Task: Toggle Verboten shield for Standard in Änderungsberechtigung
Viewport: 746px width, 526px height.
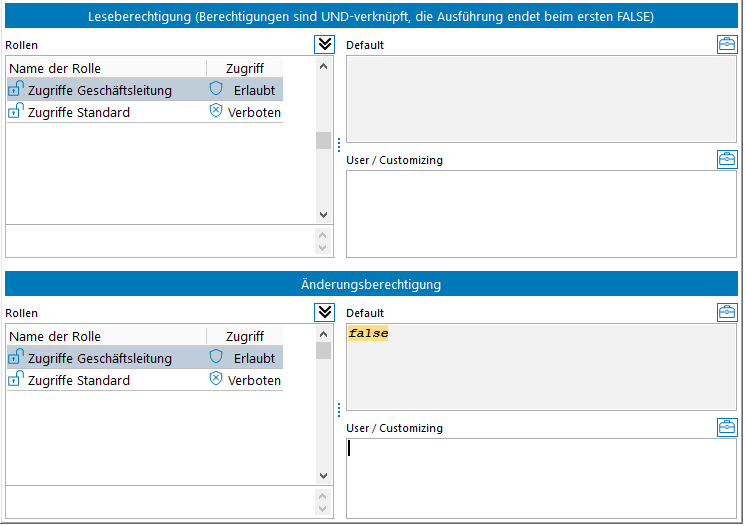Action: click(x=216, y=380)
